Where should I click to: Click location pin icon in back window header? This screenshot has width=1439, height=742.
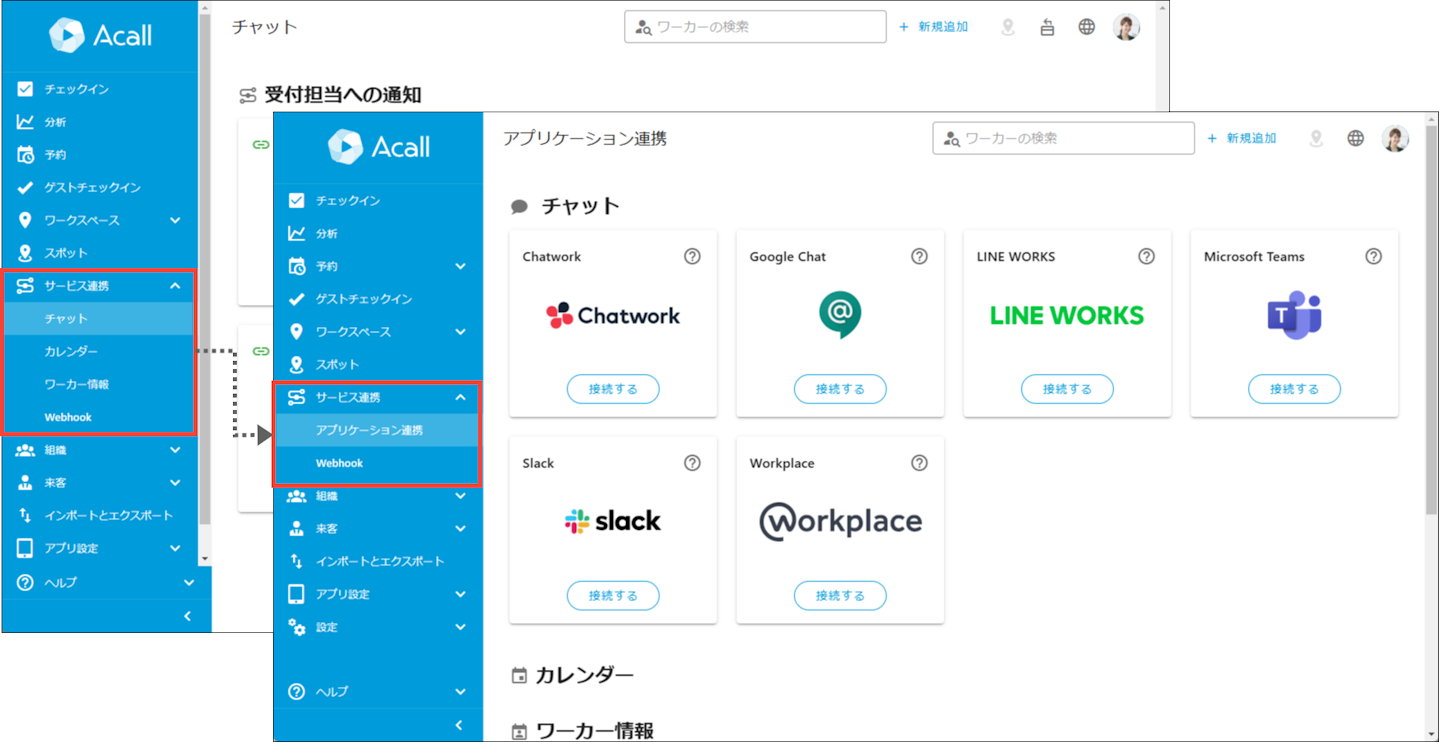1007,27
